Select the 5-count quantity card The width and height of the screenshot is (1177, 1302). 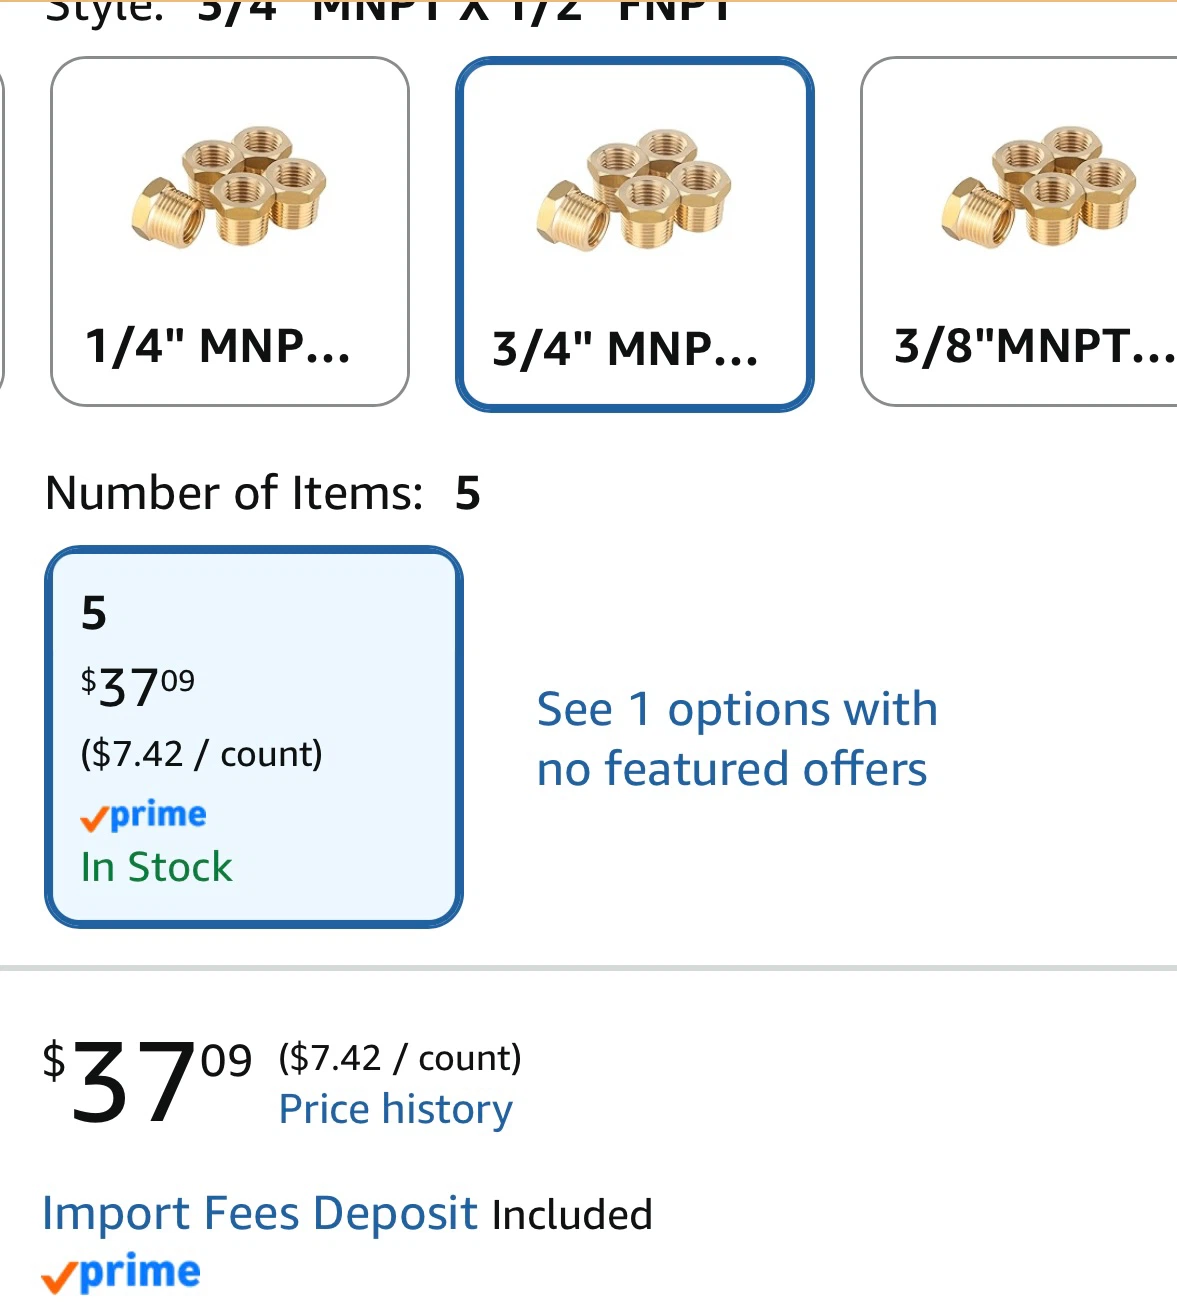pyautogui.click(x=254, y=737)
